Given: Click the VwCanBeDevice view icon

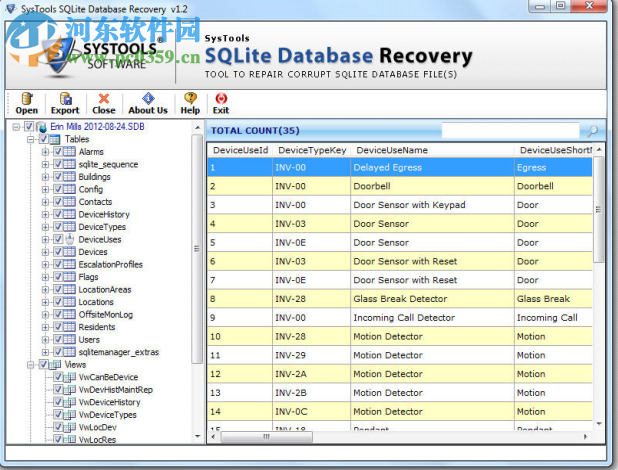Looking at the screenshot, I should (x=69, y=377).
